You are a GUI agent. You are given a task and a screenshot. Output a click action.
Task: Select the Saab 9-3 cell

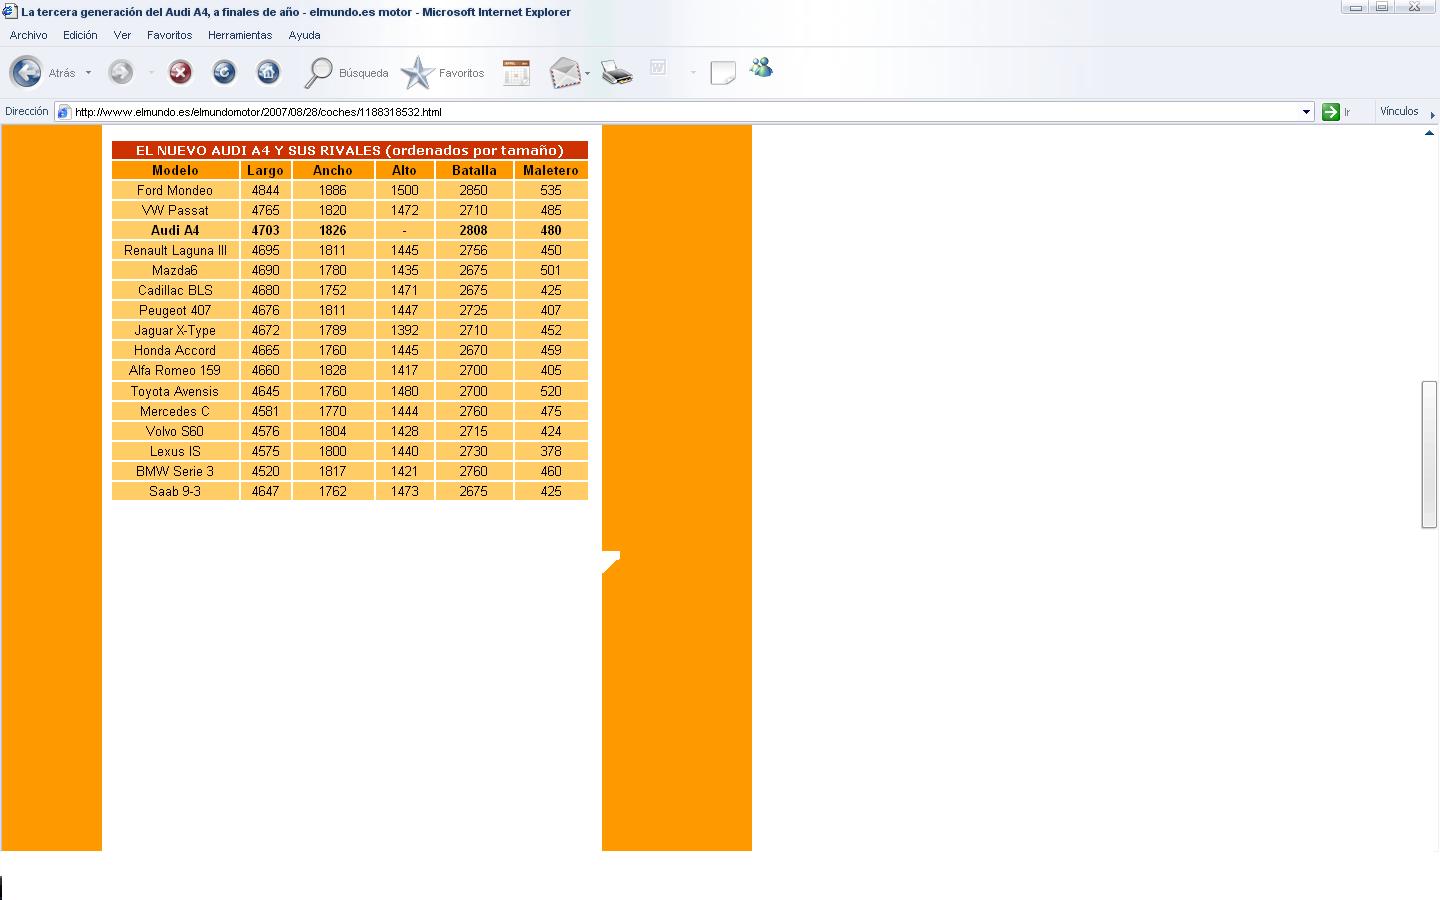(175, 491)
